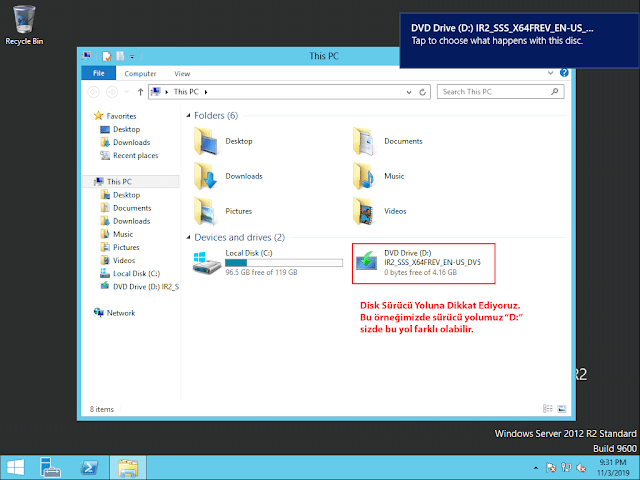
Task: Select the DVD Drive (D:) drive icon
Action: click(366, 261)
